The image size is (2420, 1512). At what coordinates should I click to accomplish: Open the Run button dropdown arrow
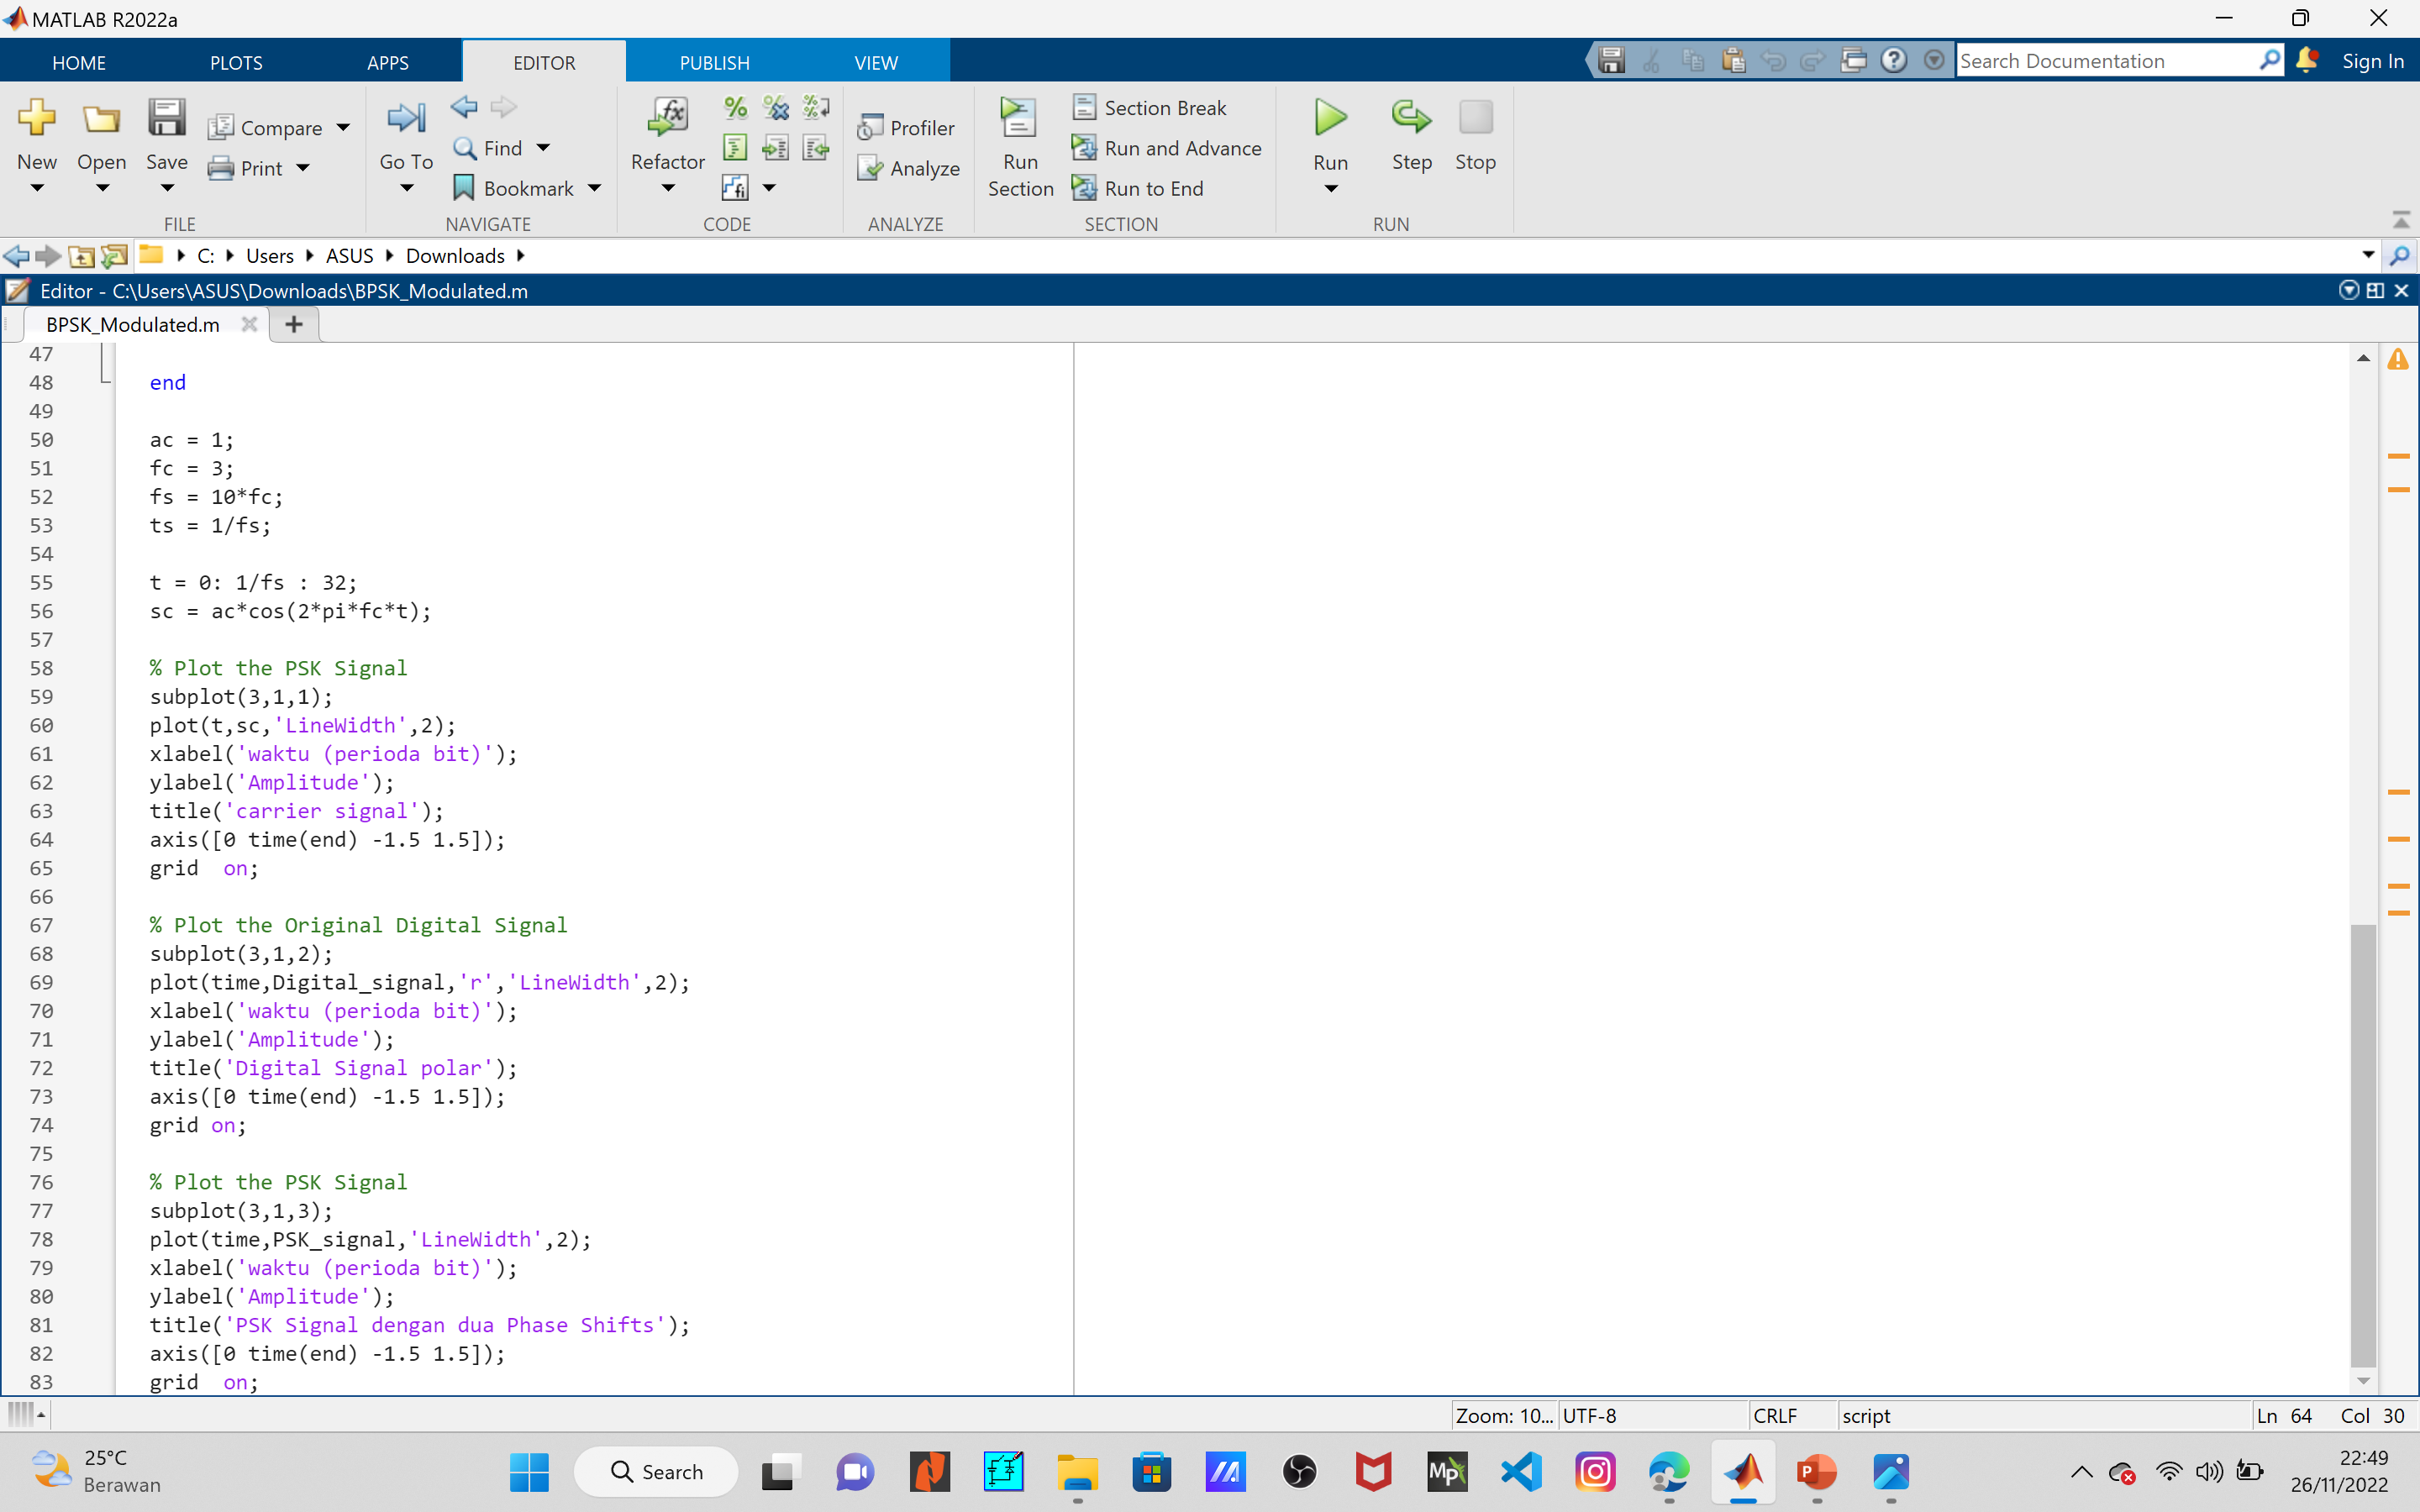[x=1330, y=189]
